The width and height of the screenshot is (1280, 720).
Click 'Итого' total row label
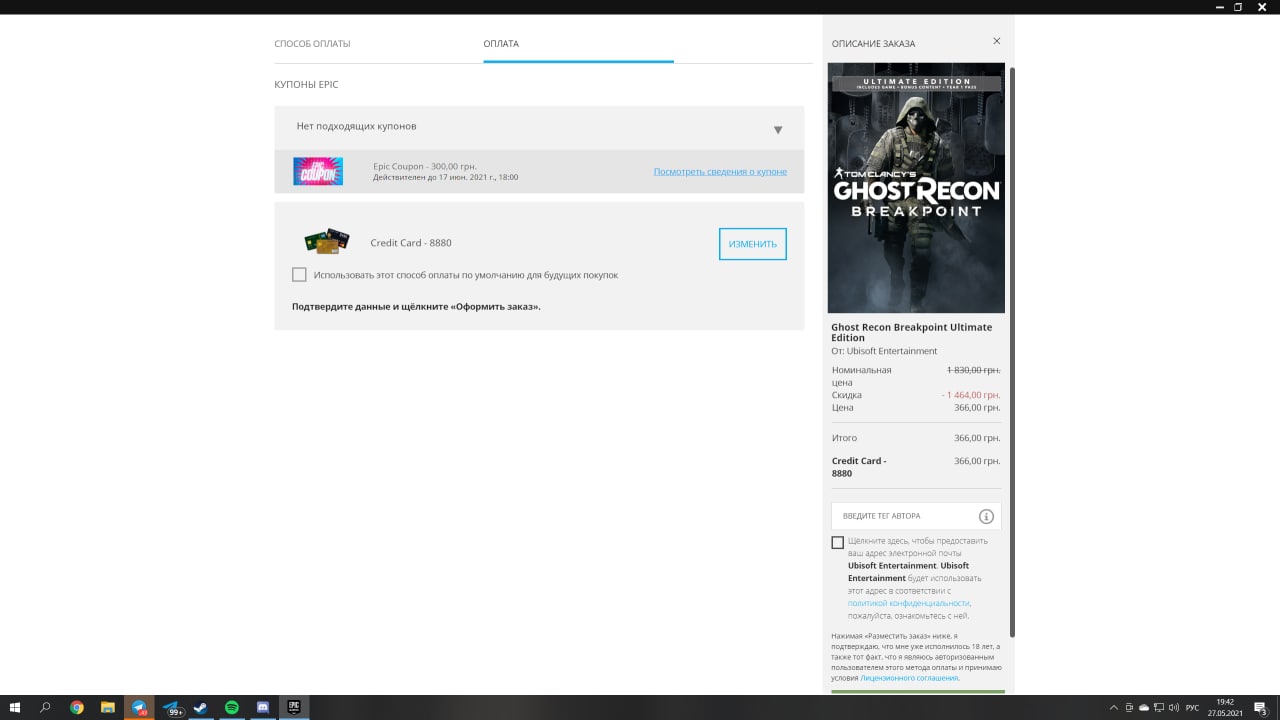click(x=844, y=438)
